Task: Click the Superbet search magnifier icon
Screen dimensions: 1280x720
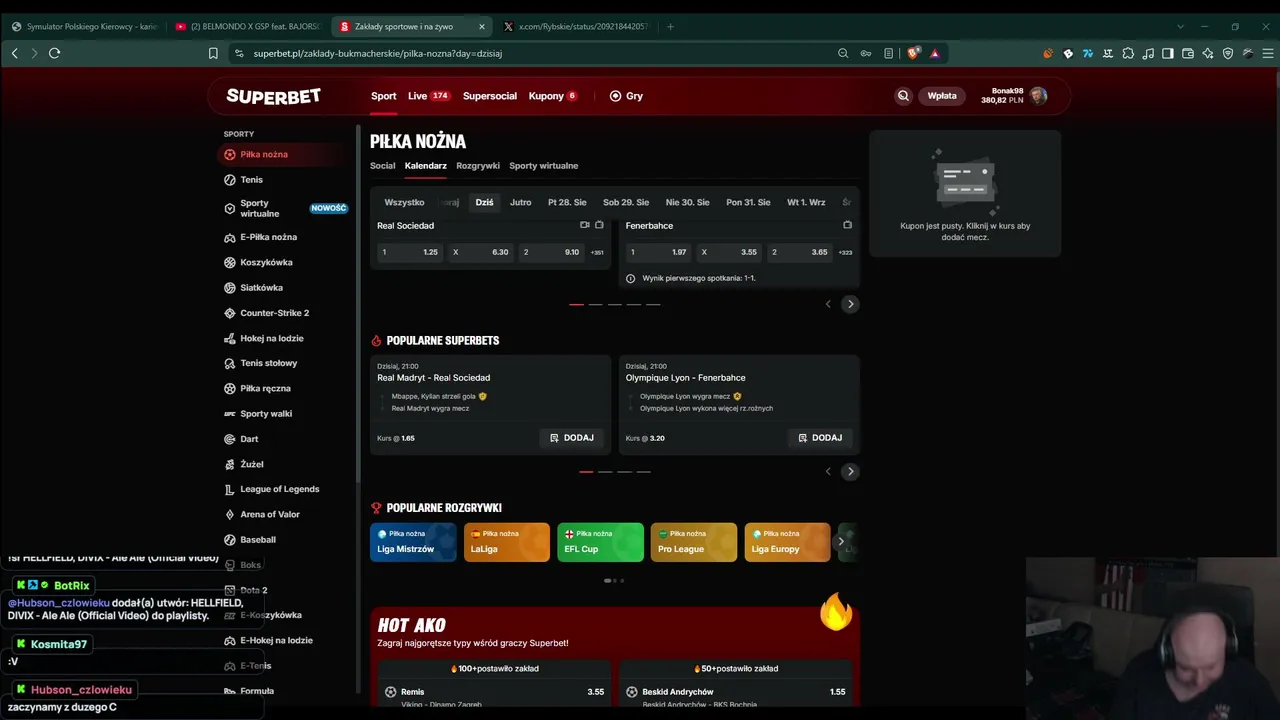Action: pos(903,96)
